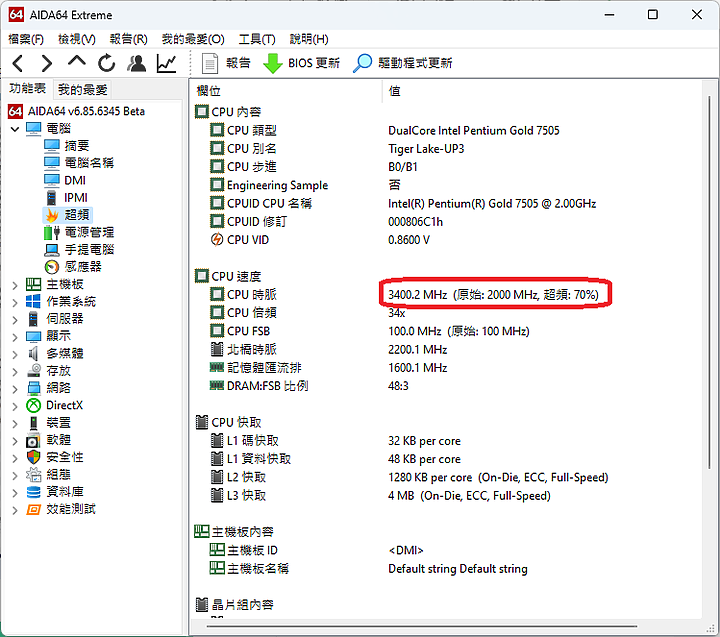Open the 檢視(V) menu
This screenshot has height=637, width=720.
pos(77,39)
